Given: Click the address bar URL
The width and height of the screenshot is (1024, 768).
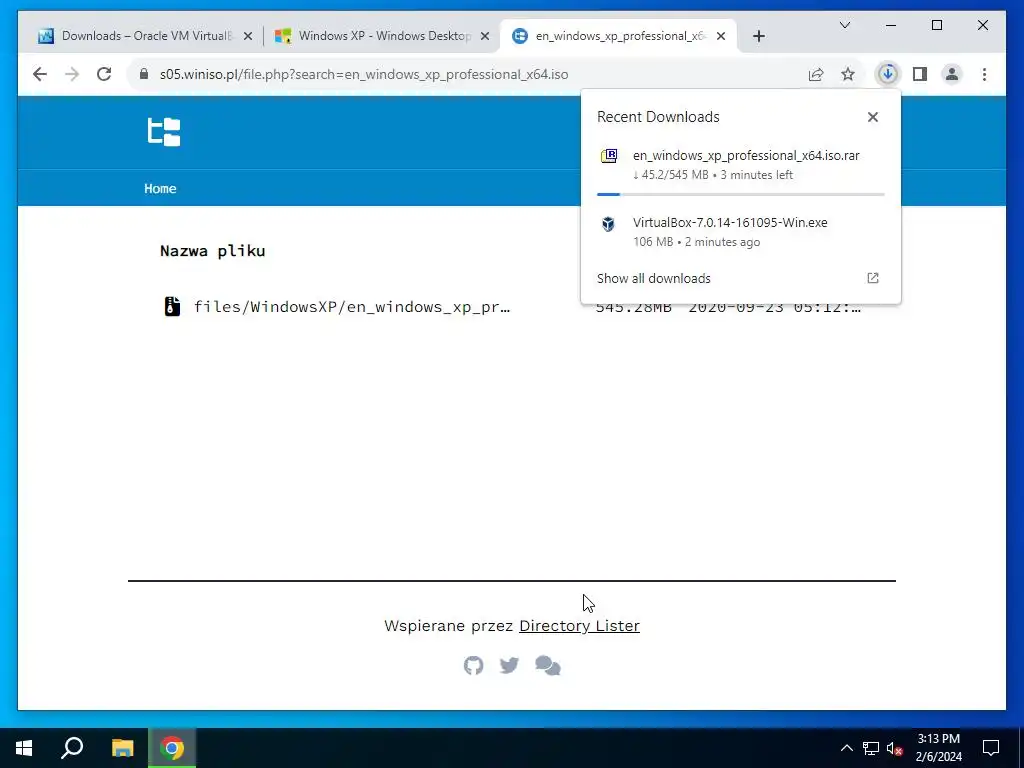Looking at the screenshot, I should [x=364, y=74].
